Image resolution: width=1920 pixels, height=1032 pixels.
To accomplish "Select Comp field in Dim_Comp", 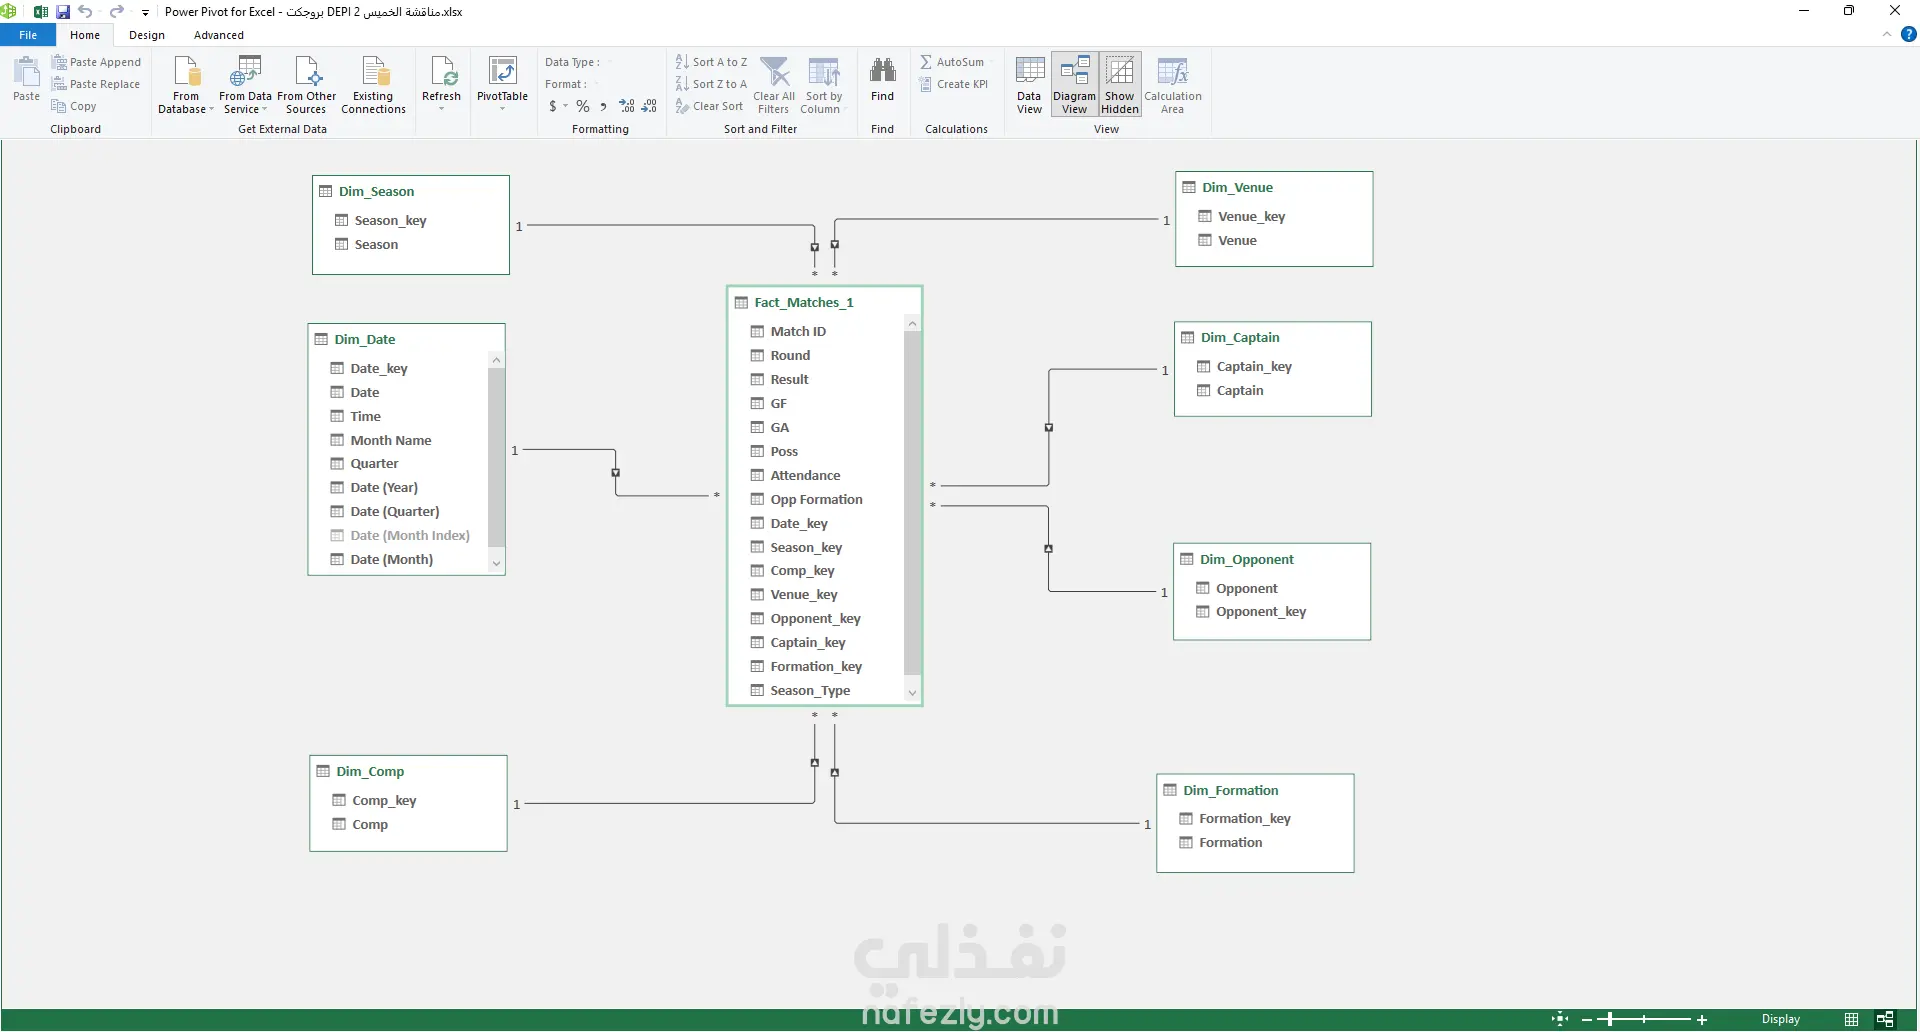I will point(370,825).
